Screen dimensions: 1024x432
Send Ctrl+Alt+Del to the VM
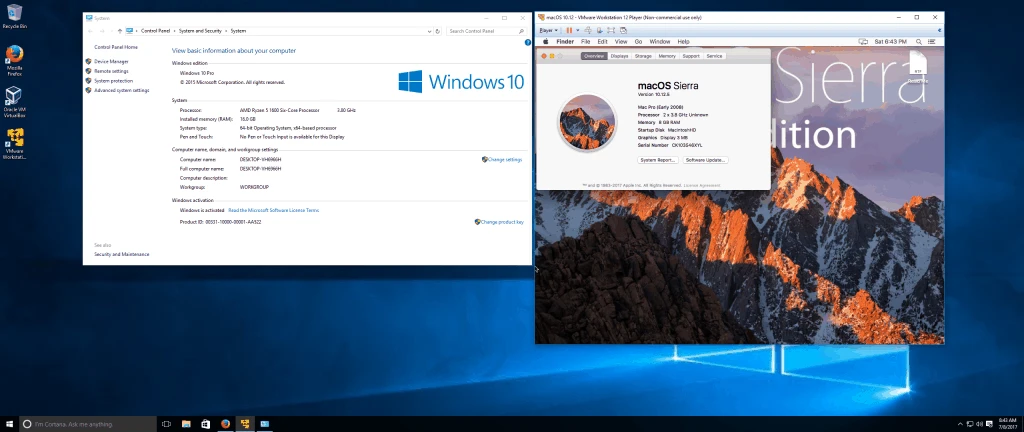(588, 30)
